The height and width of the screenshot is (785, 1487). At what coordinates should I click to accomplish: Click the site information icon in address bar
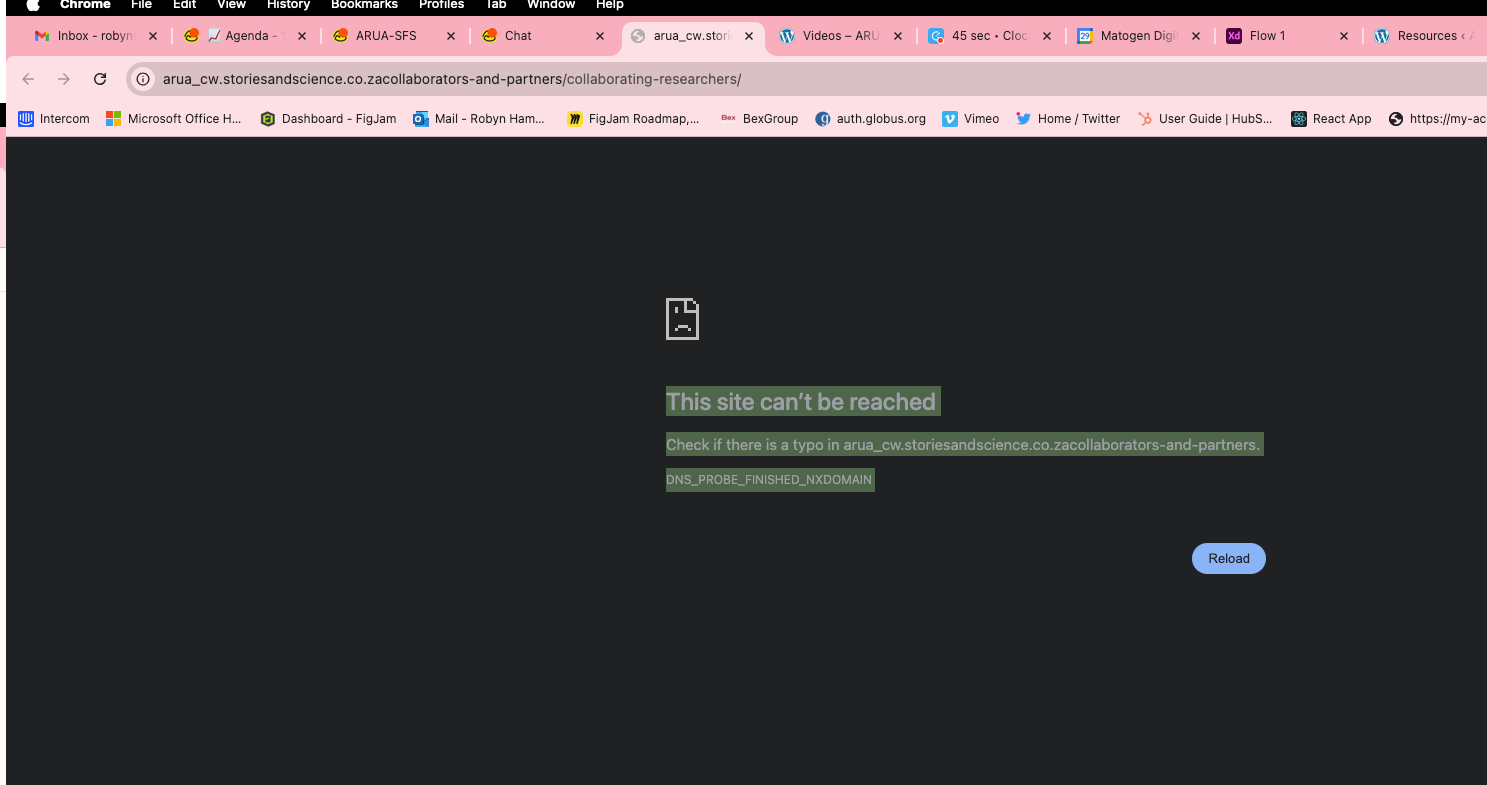(x=143, y=79)
